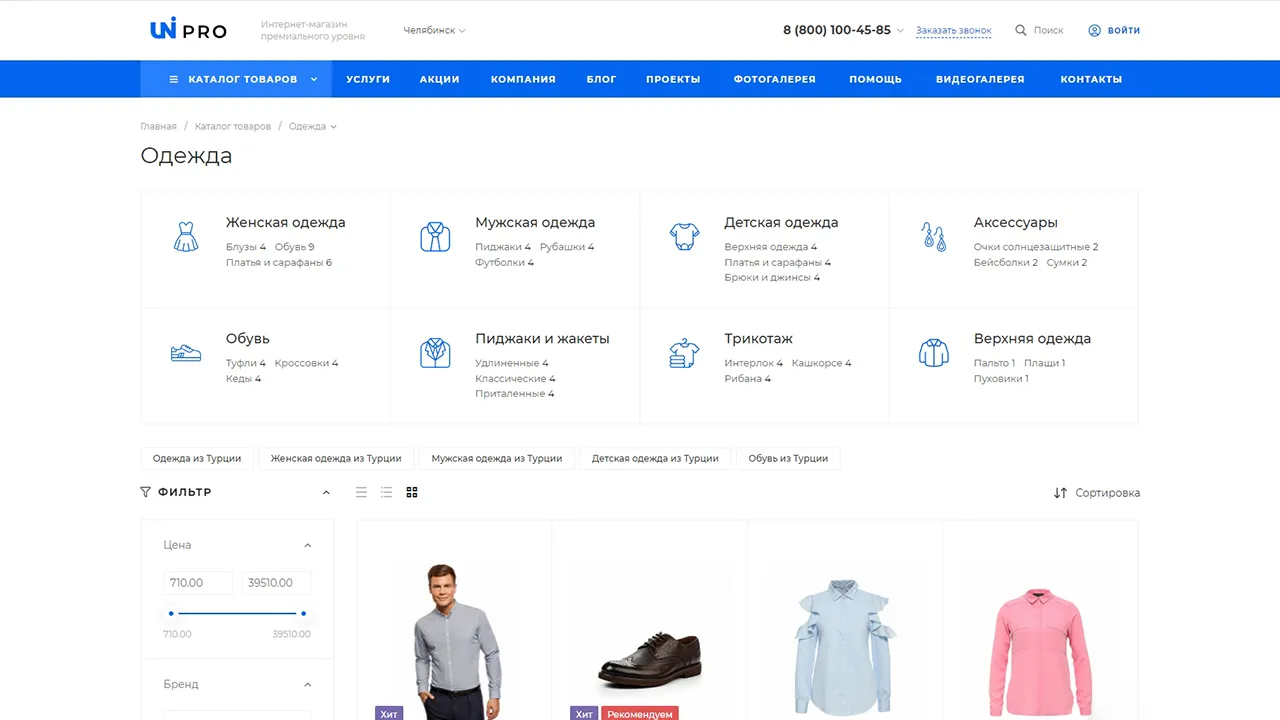
Task: Open the Контакты menu item
Action: pyautogui.click(x=1091, y=79)
